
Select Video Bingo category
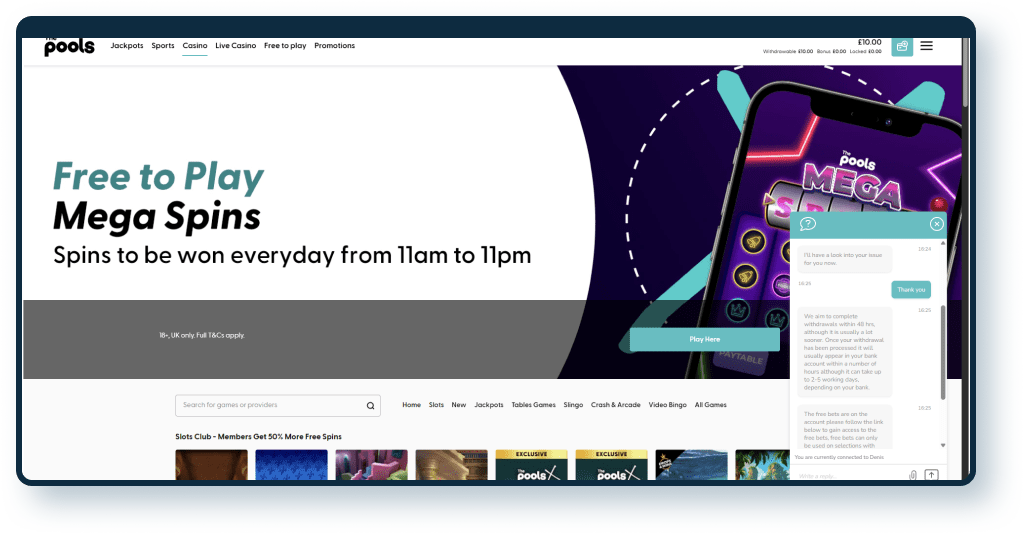(x=667, y=405)
